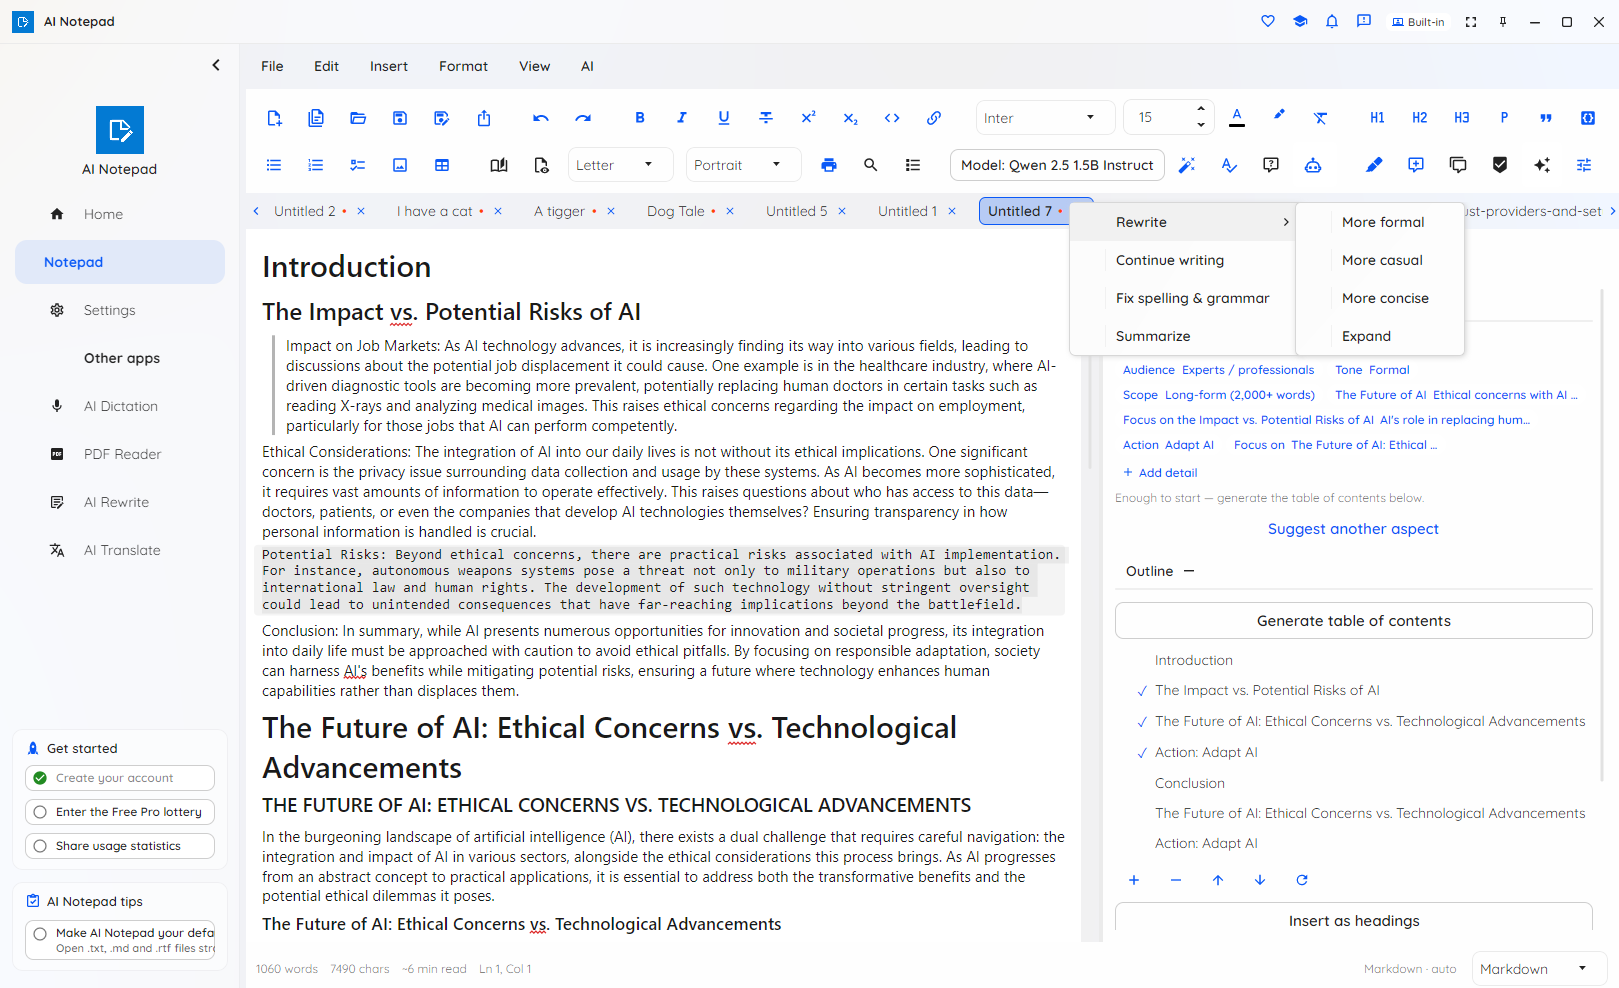Apply bold formatting
The width and height of the screenshot is (1619, 988).
click(640, 118)
